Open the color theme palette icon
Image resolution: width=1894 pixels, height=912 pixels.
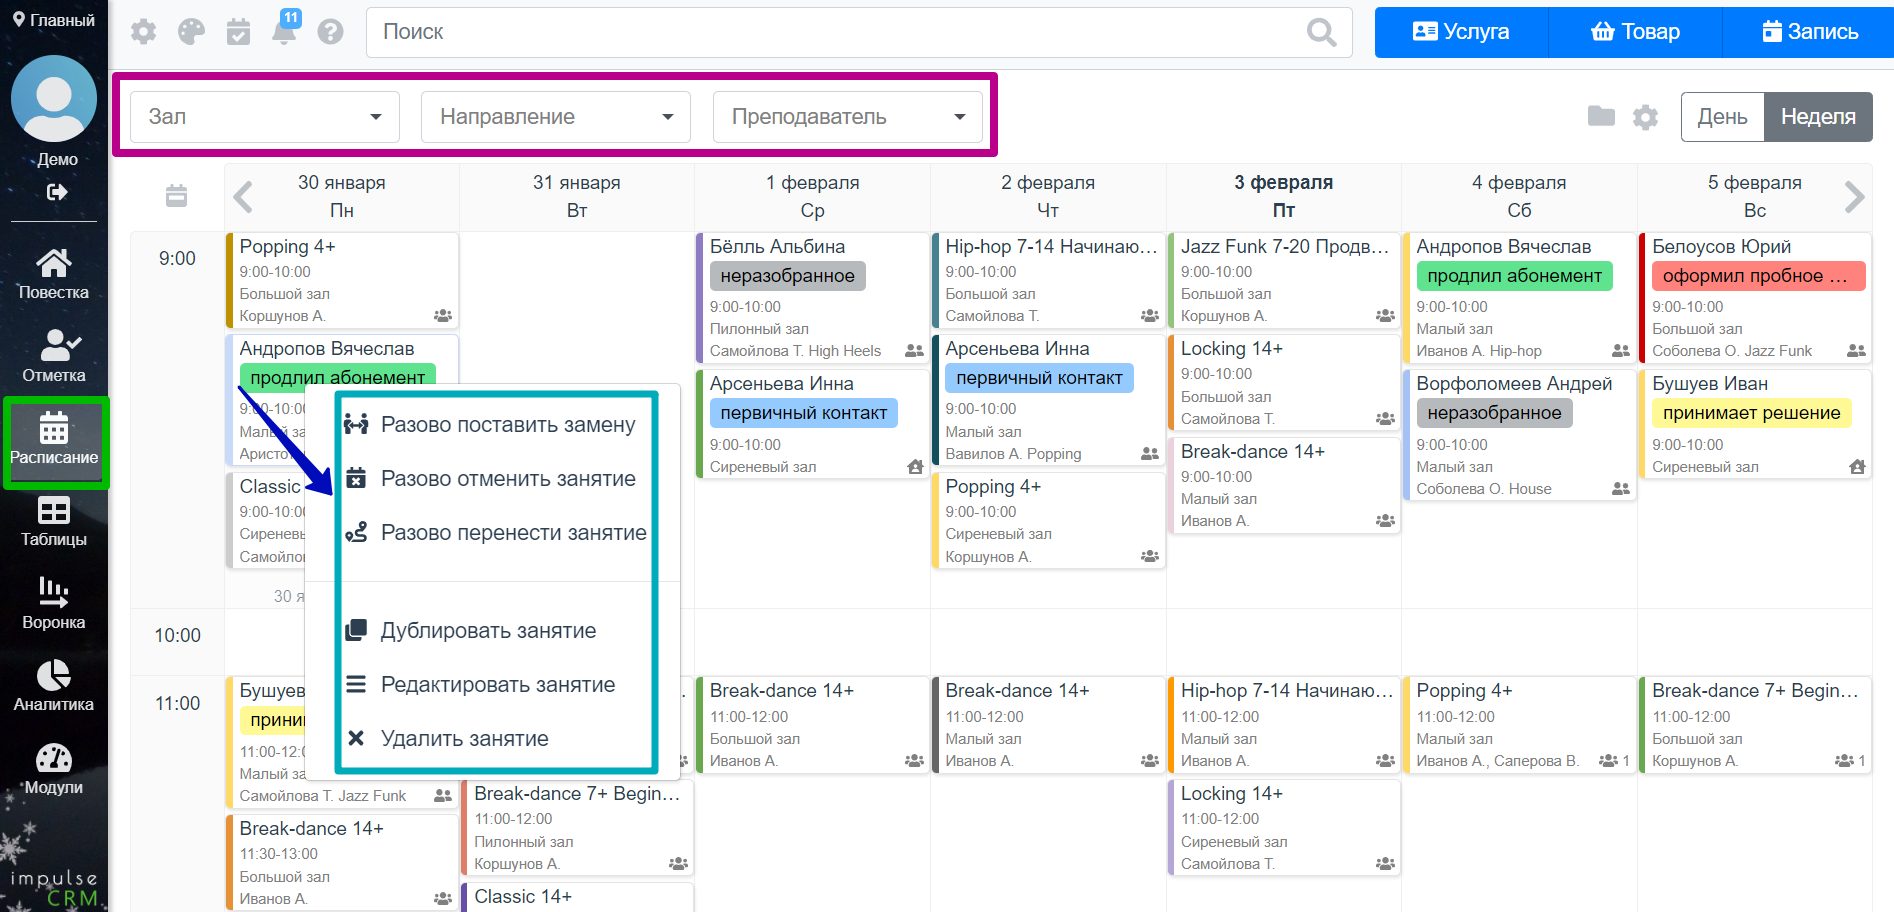(191, 32)
